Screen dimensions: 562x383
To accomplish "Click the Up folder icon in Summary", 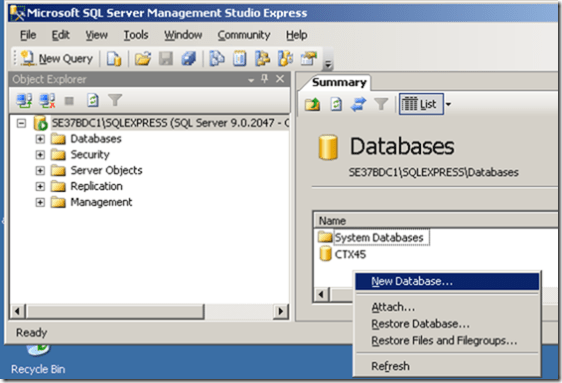I will (313, 104).
